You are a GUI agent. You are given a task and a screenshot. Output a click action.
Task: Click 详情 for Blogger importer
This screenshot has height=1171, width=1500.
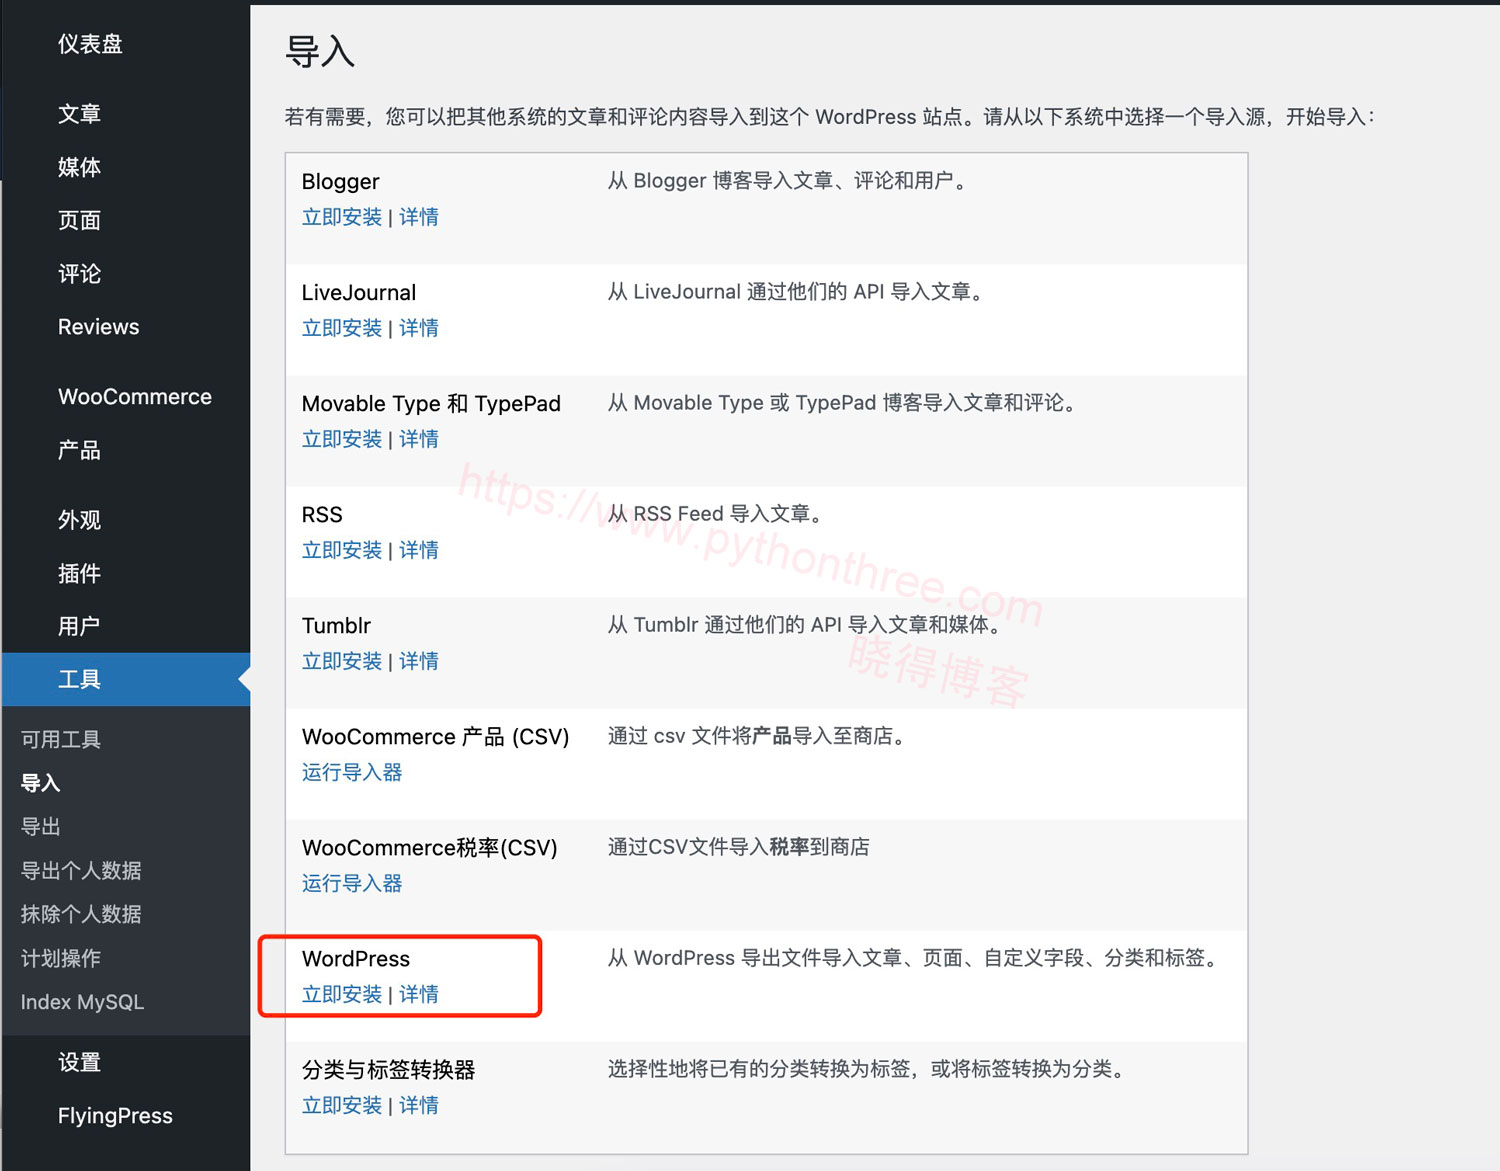[419, 217]
